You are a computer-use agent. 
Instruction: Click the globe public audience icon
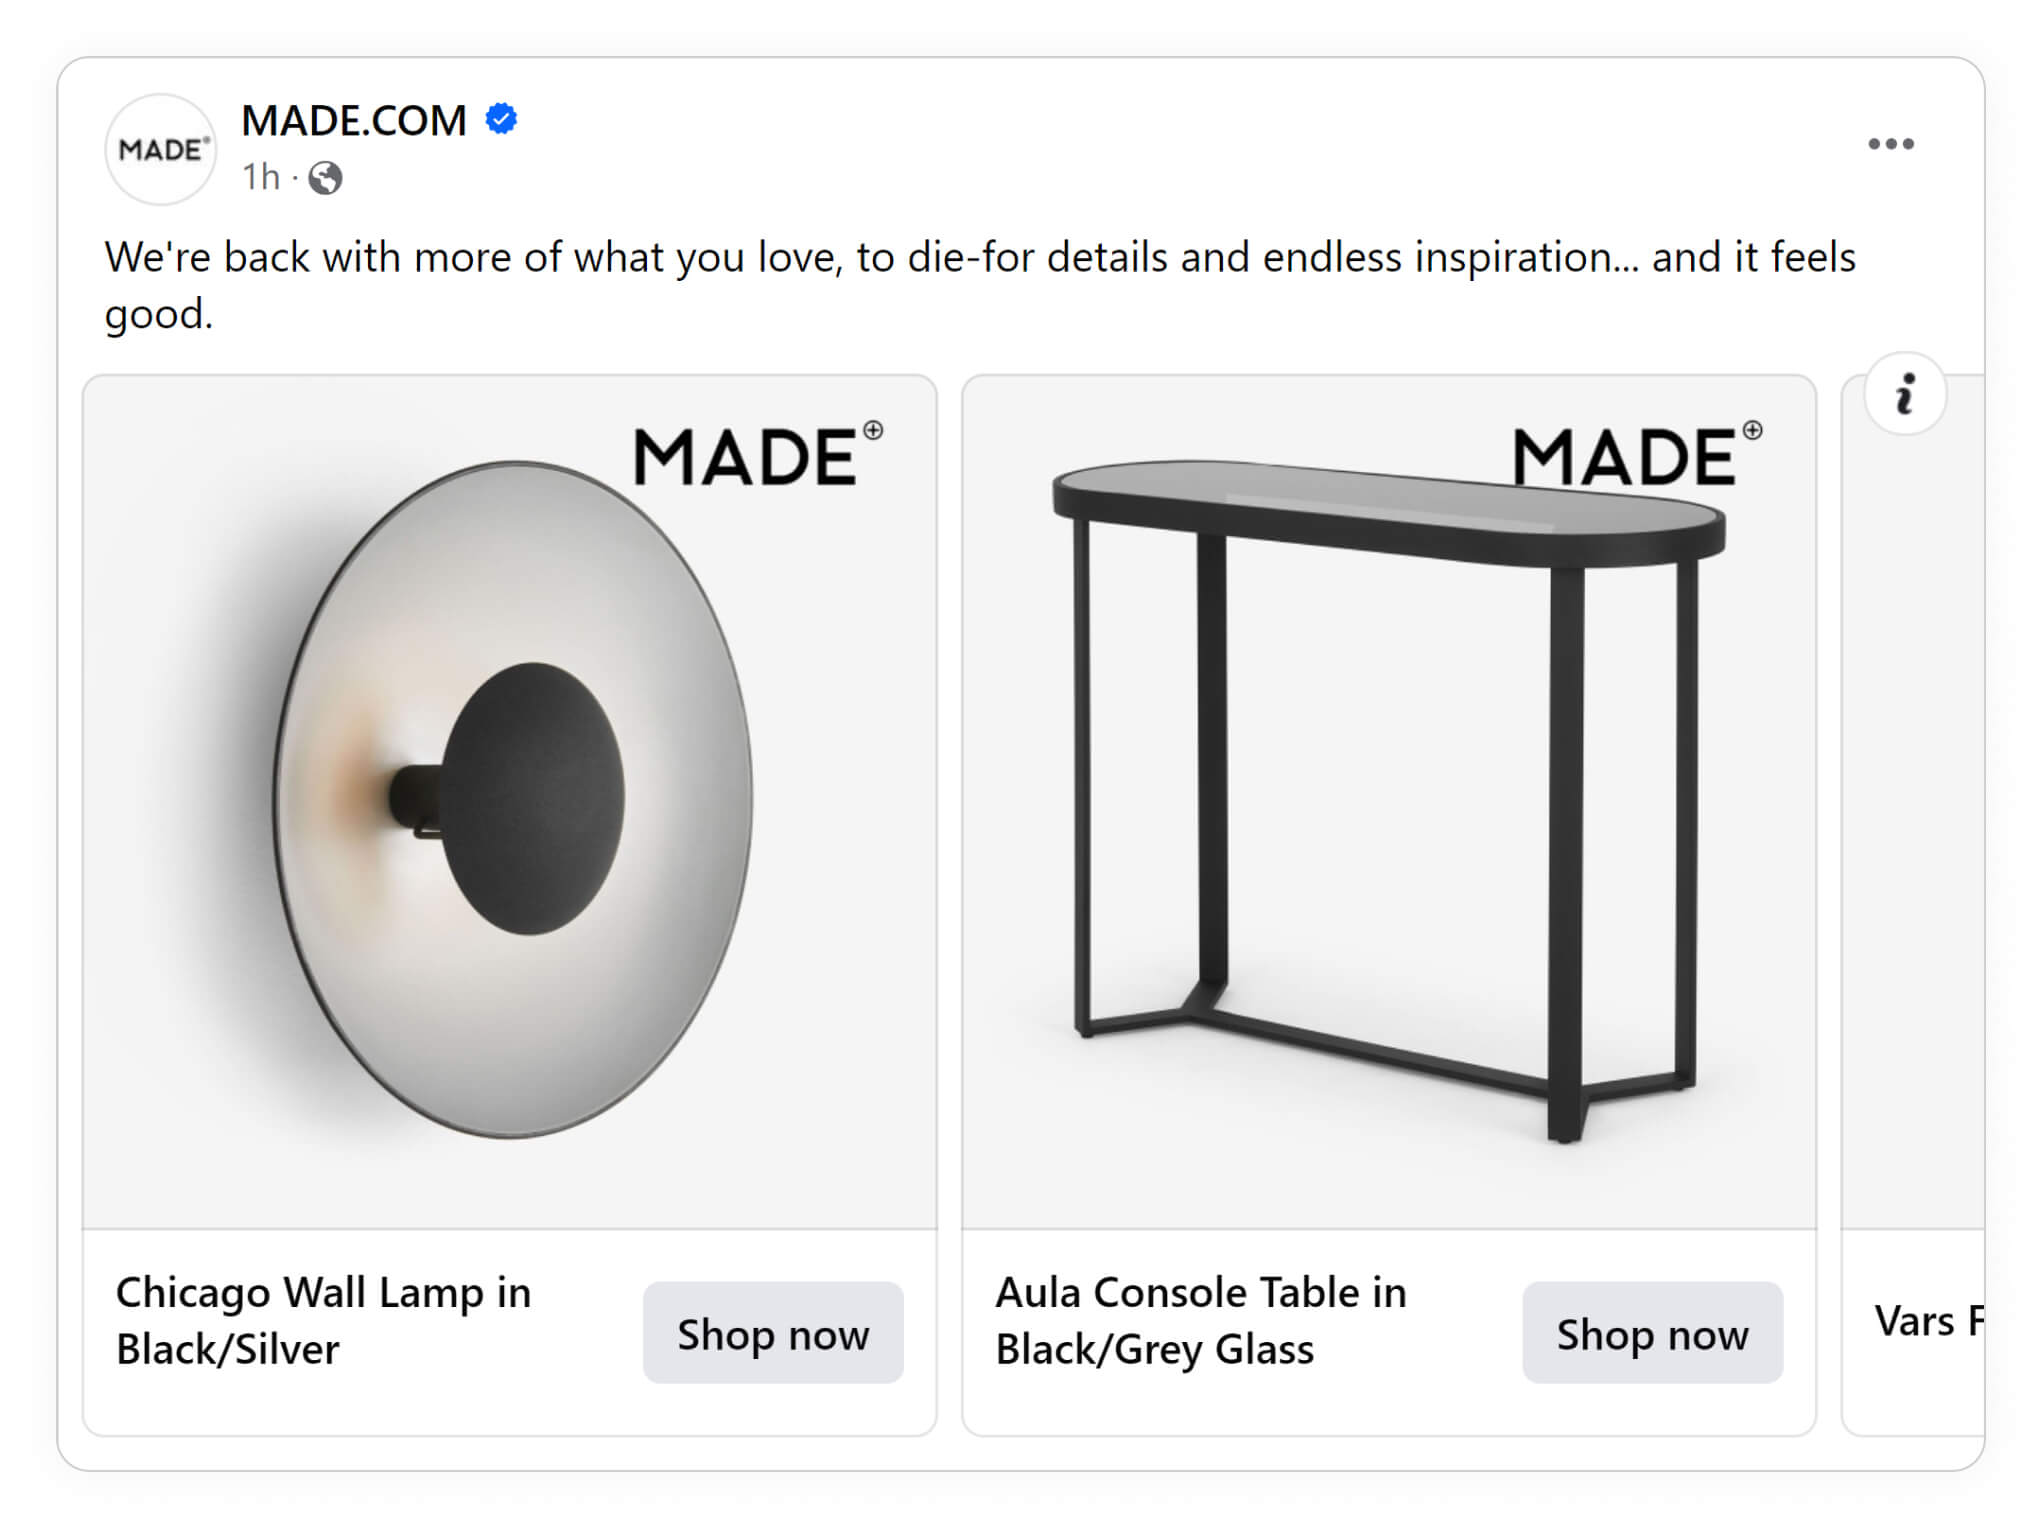(325, 178)
